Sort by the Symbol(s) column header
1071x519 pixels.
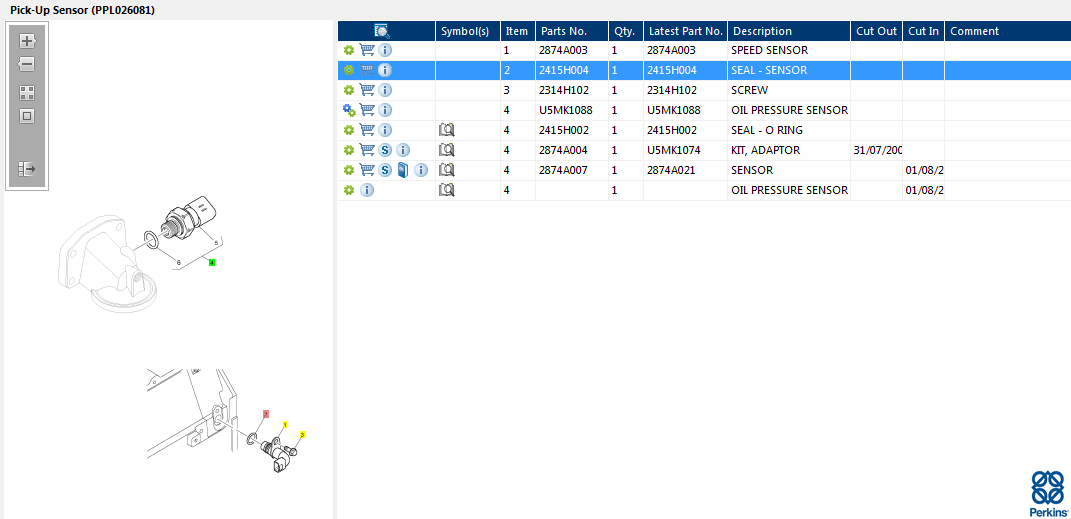point(468,31)
